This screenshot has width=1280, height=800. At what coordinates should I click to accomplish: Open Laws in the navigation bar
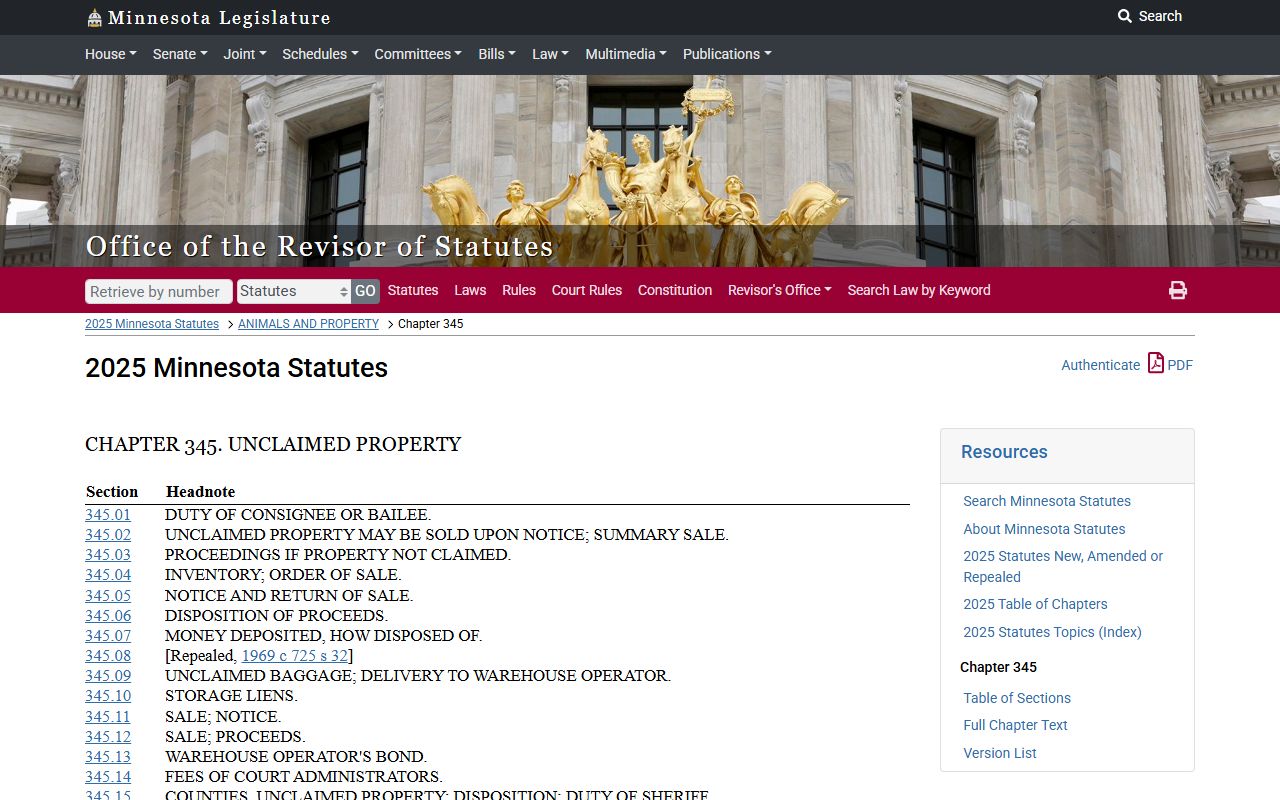(x=470, y=290)
